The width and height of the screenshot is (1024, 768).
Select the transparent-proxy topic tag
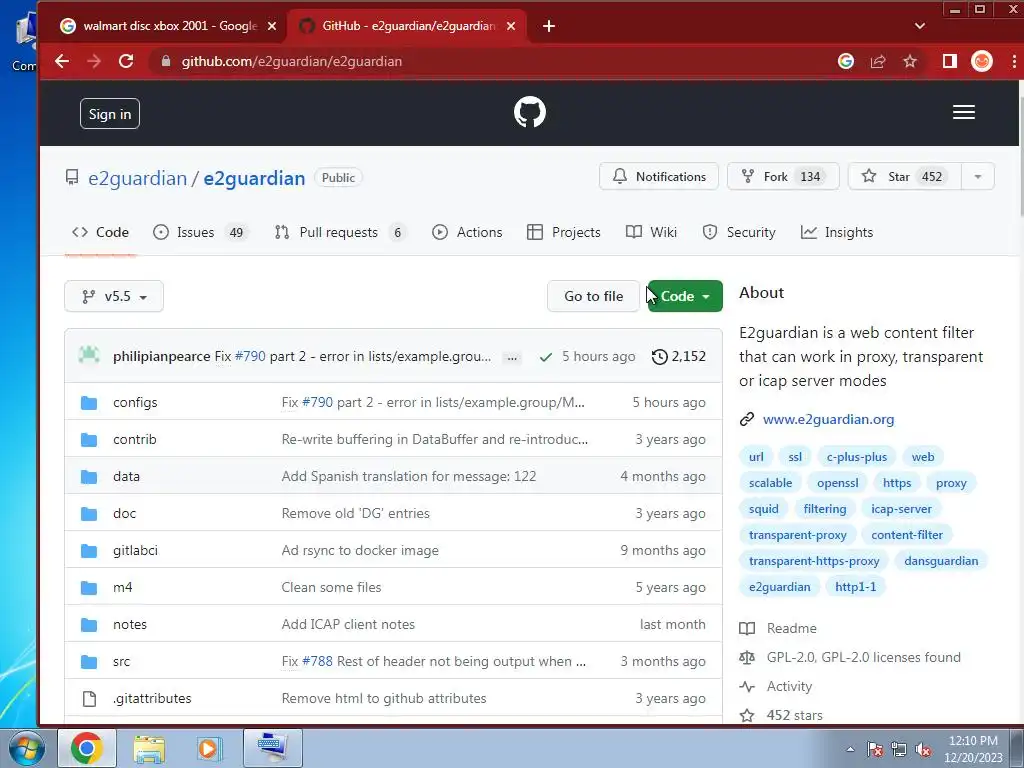pos(797,536)
